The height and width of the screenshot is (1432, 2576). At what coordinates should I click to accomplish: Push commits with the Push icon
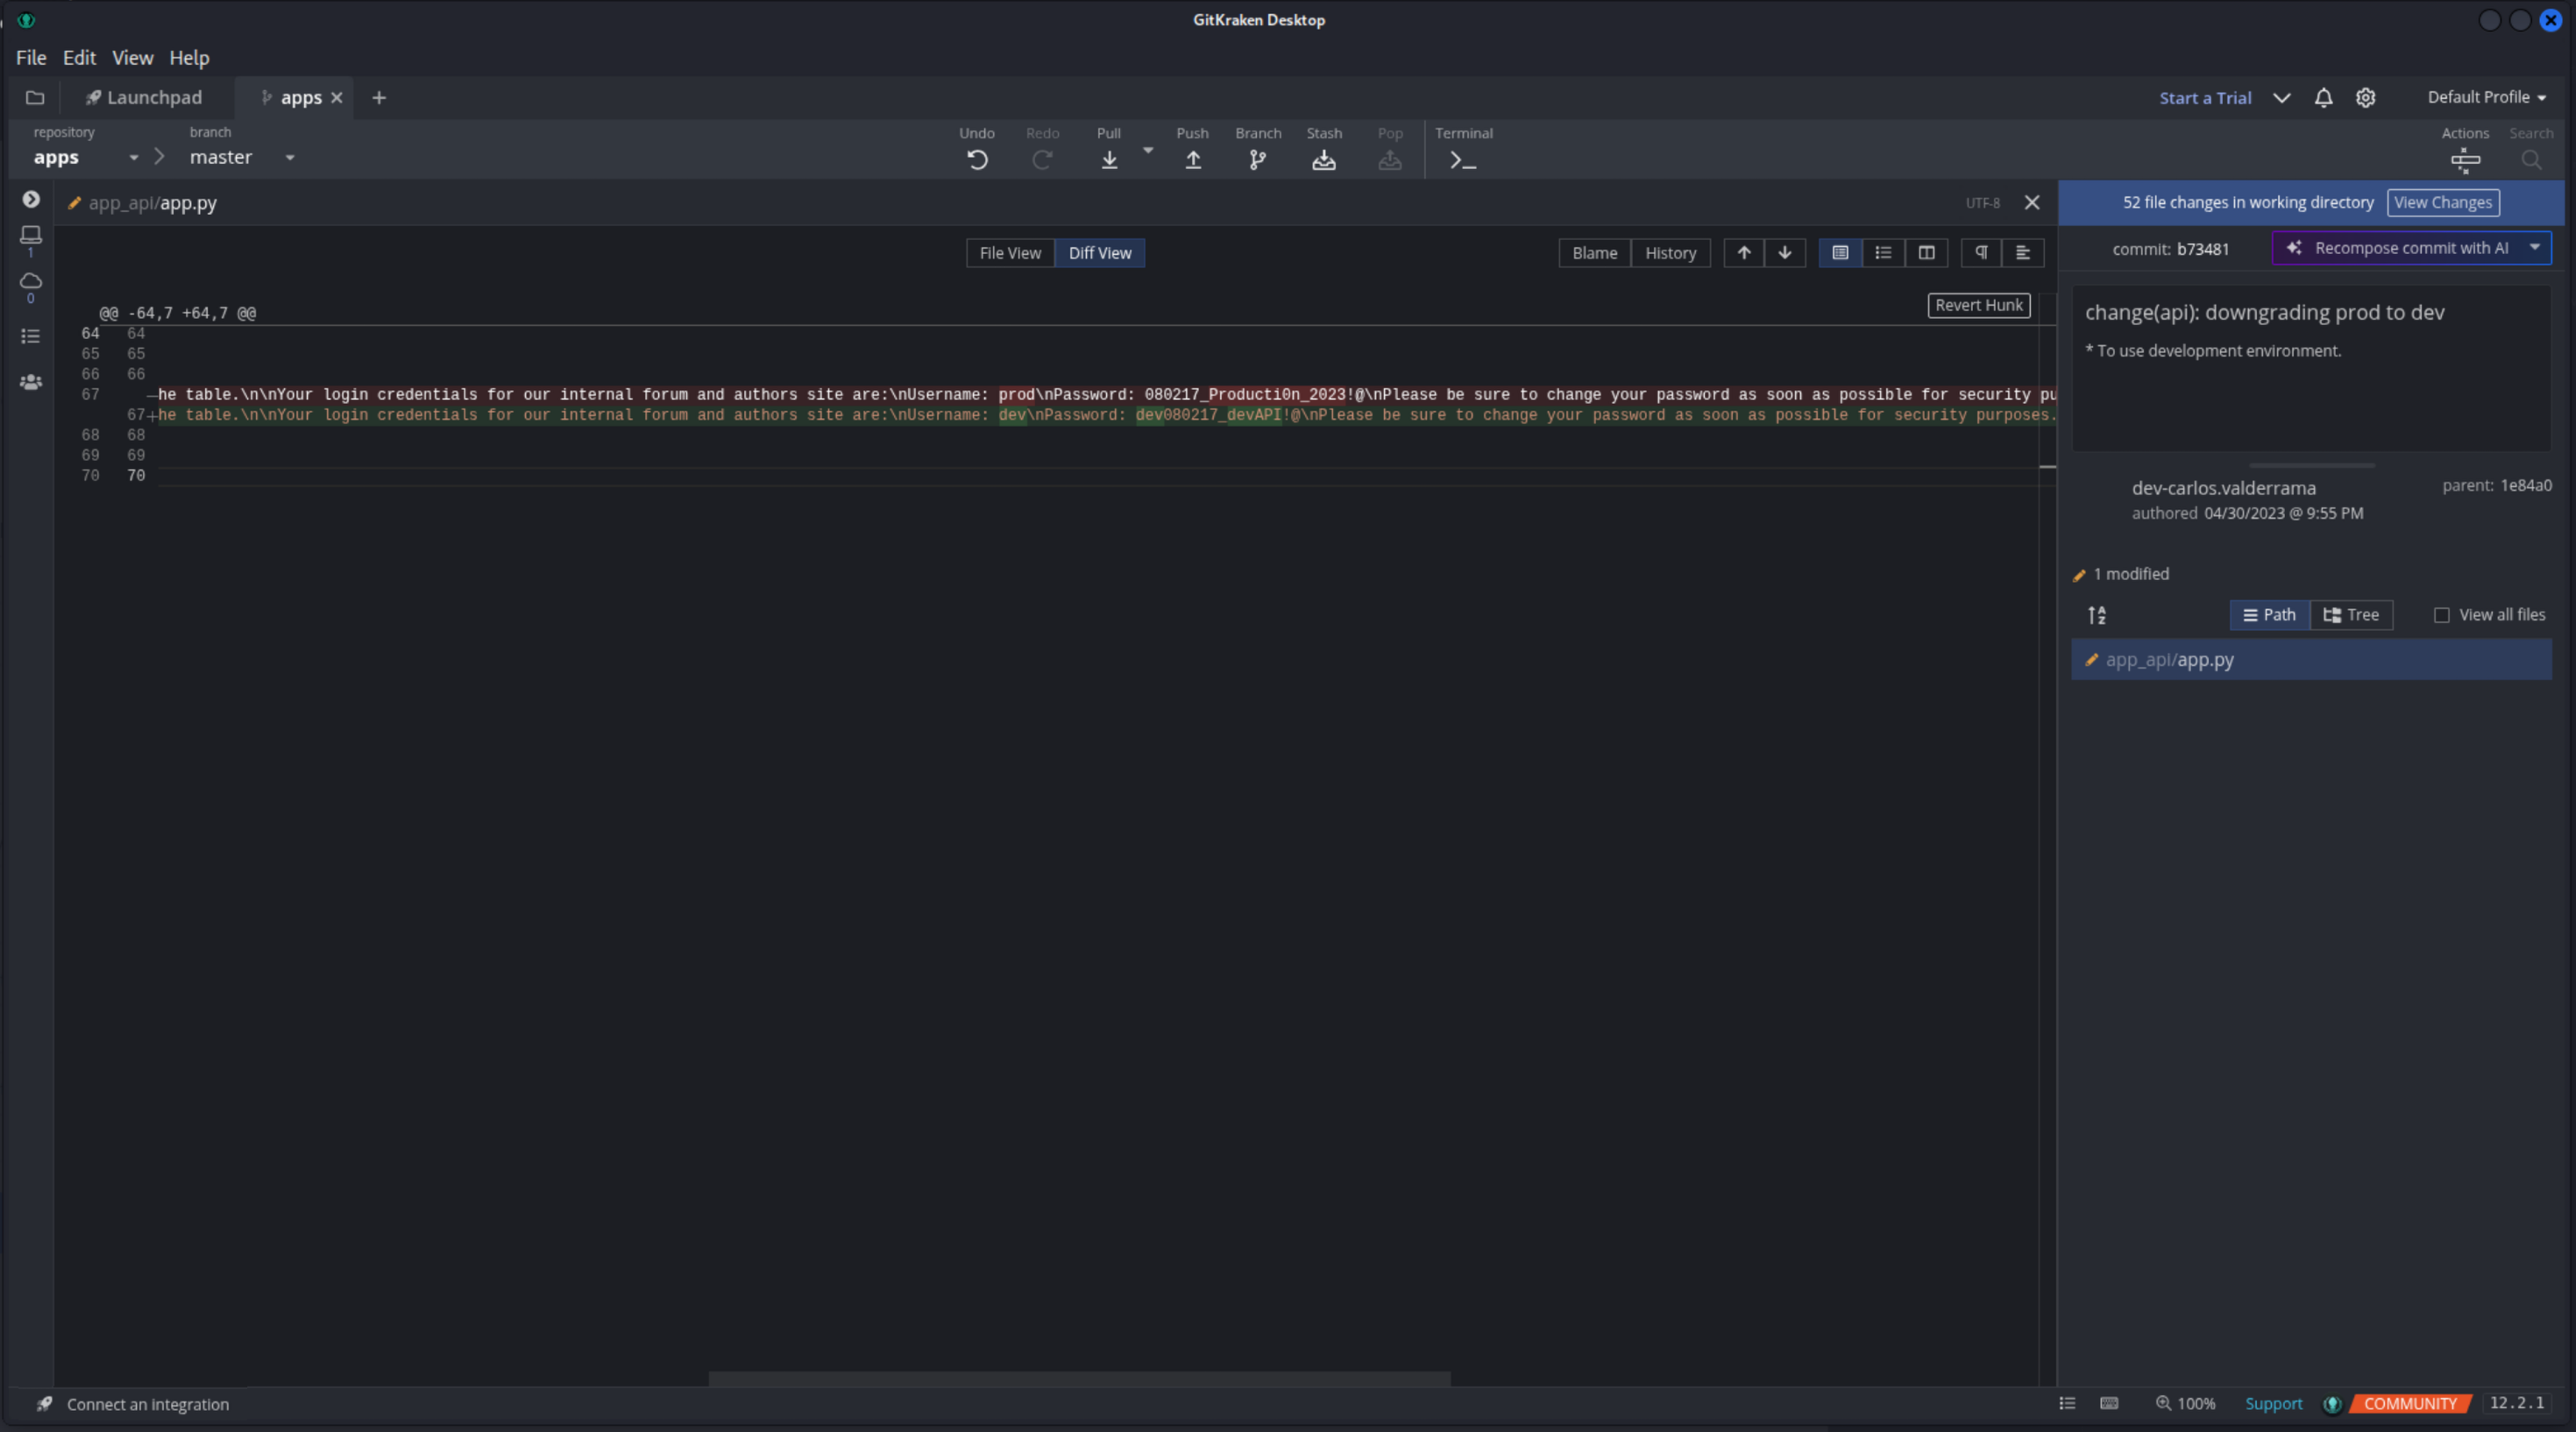(x=1193, y=160)
